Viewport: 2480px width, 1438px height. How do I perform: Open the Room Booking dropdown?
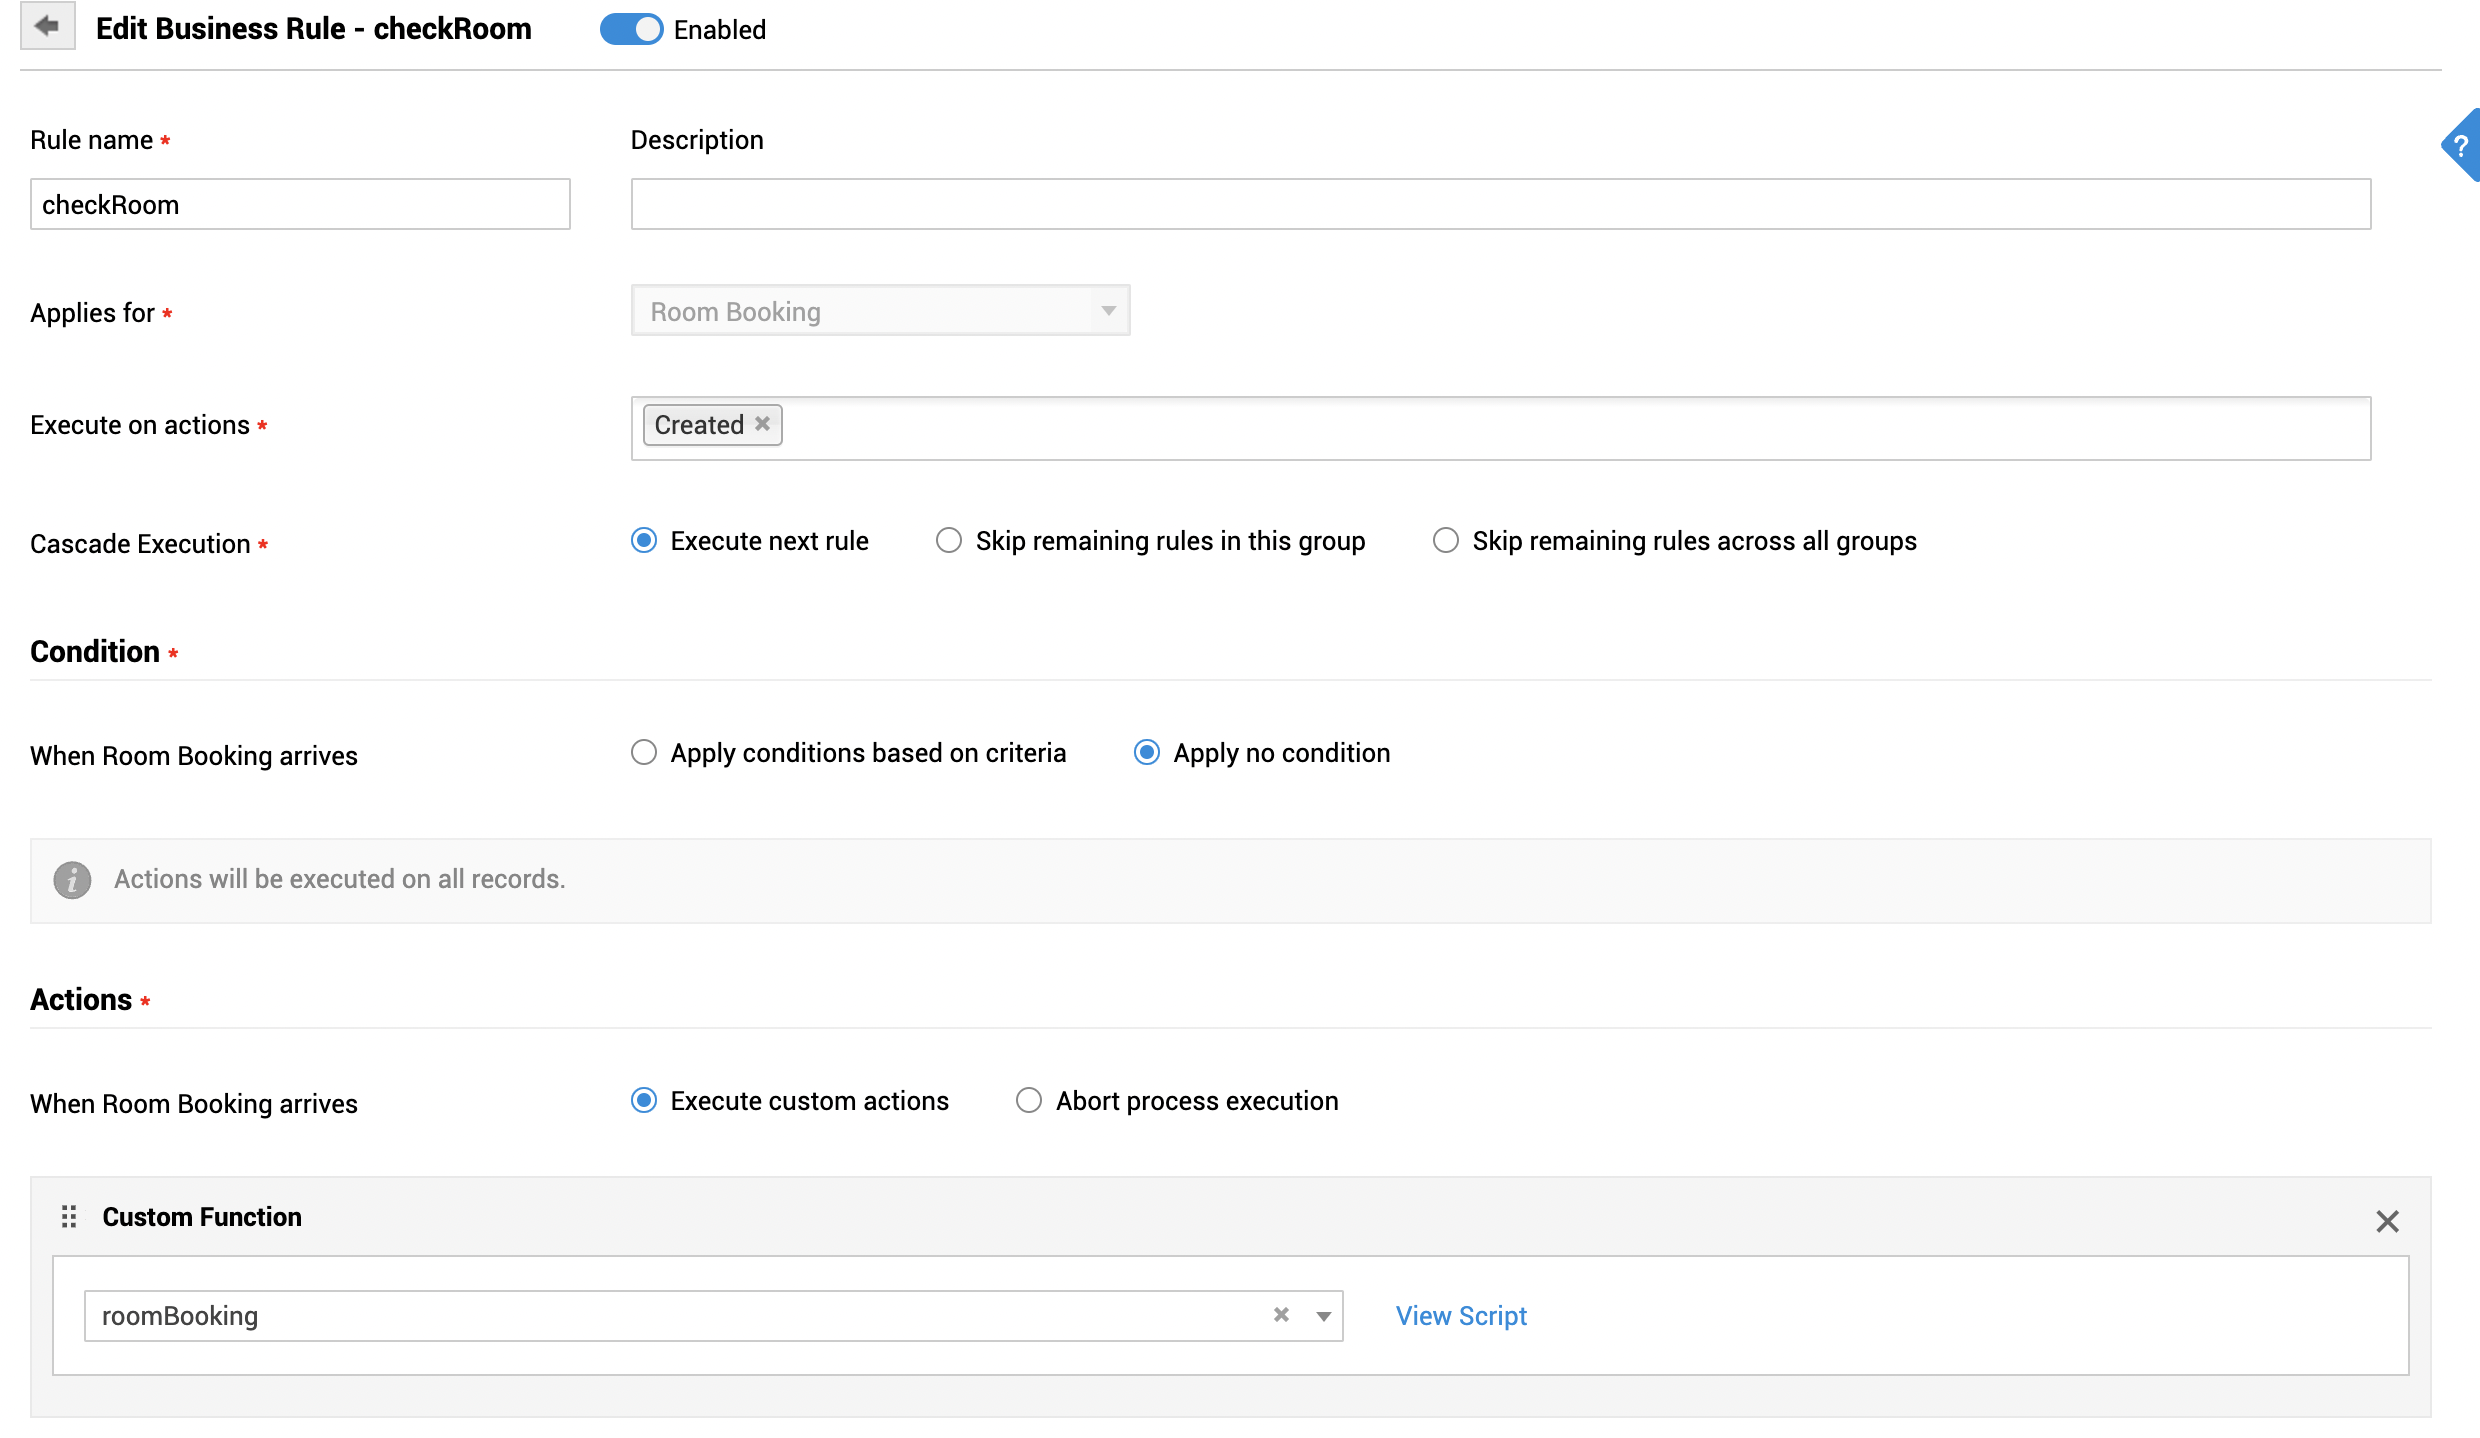click(880, 311)
